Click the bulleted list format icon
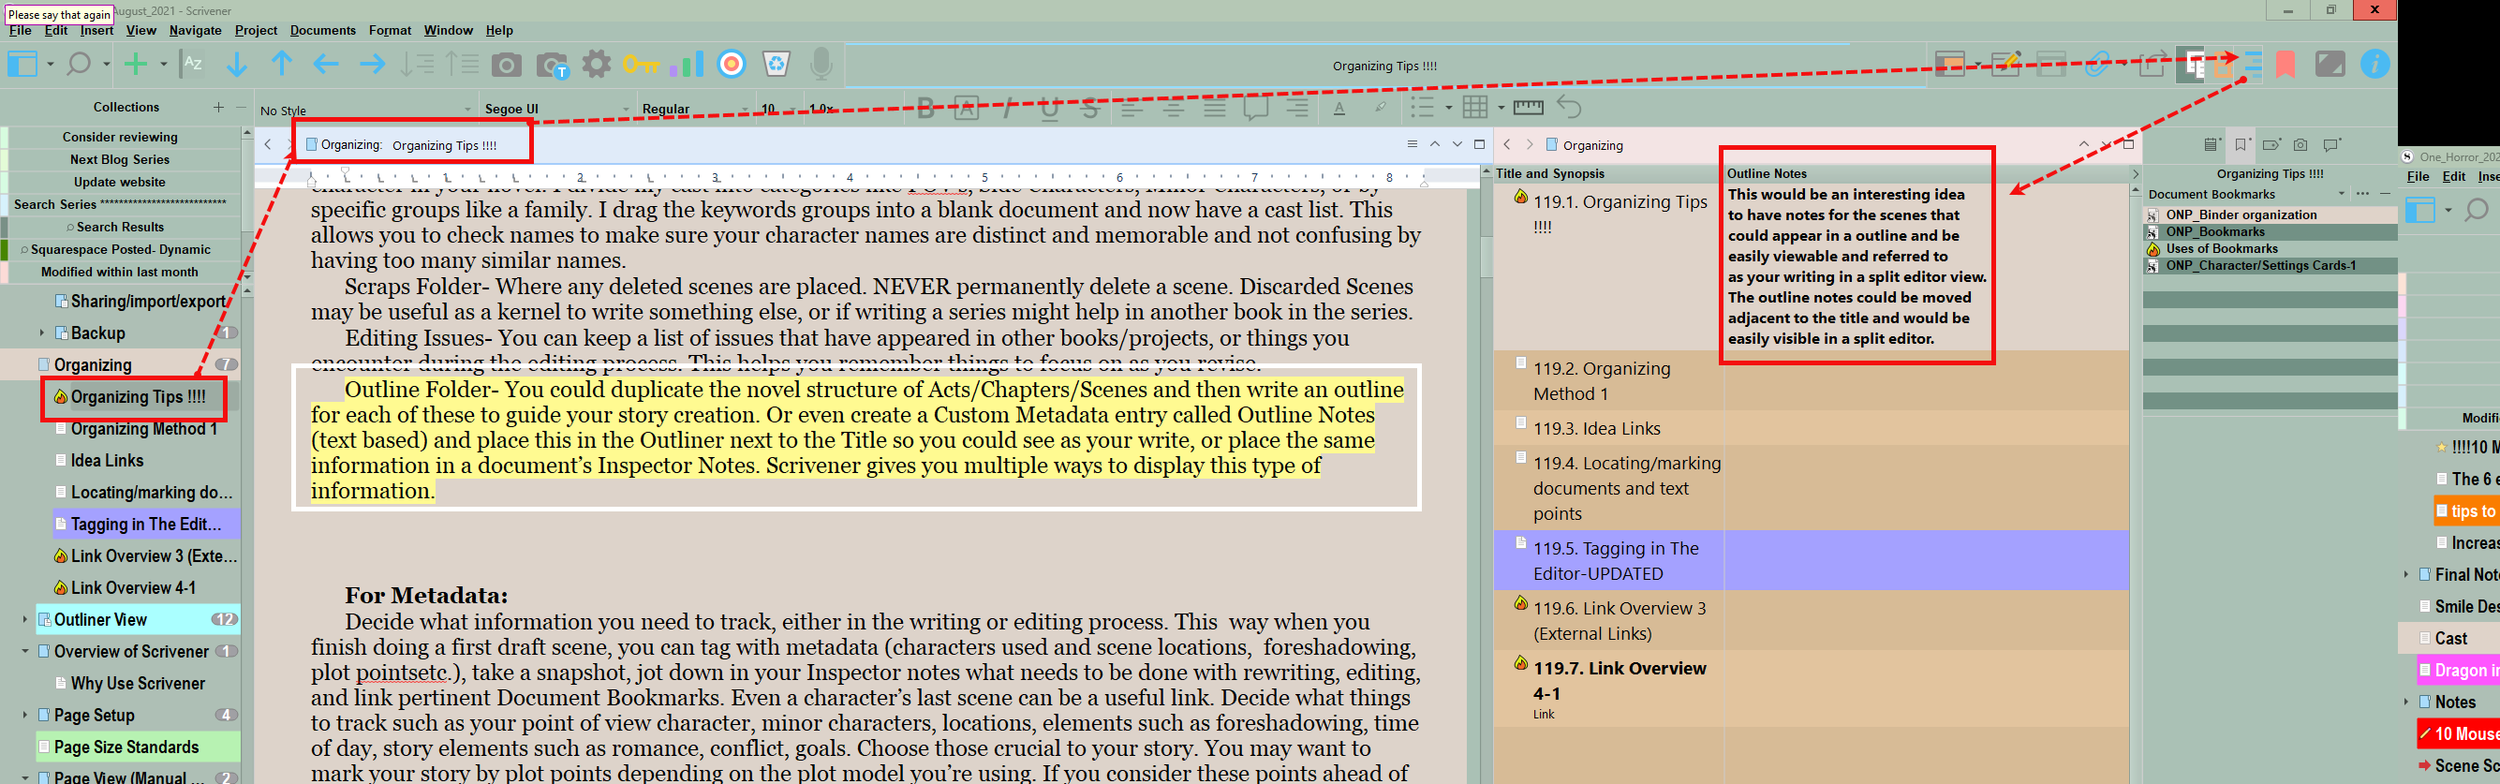2500x784 pixels. (1422, 107)
